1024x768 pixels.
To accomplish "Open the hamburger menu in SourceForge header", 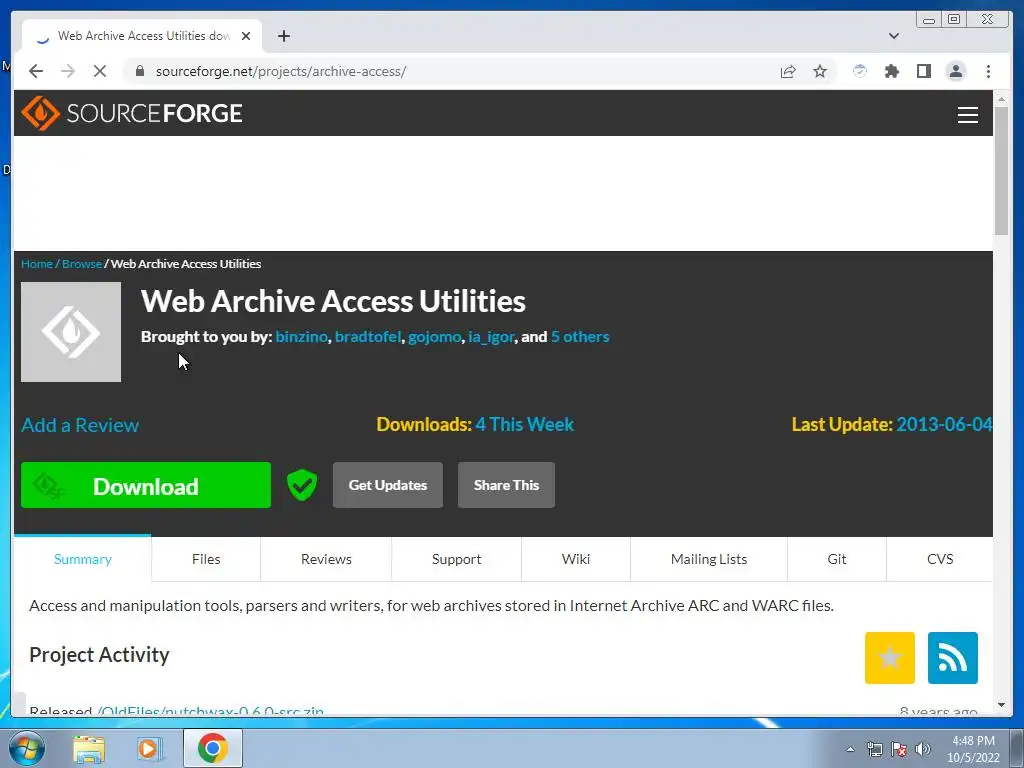I will (967, 114).
